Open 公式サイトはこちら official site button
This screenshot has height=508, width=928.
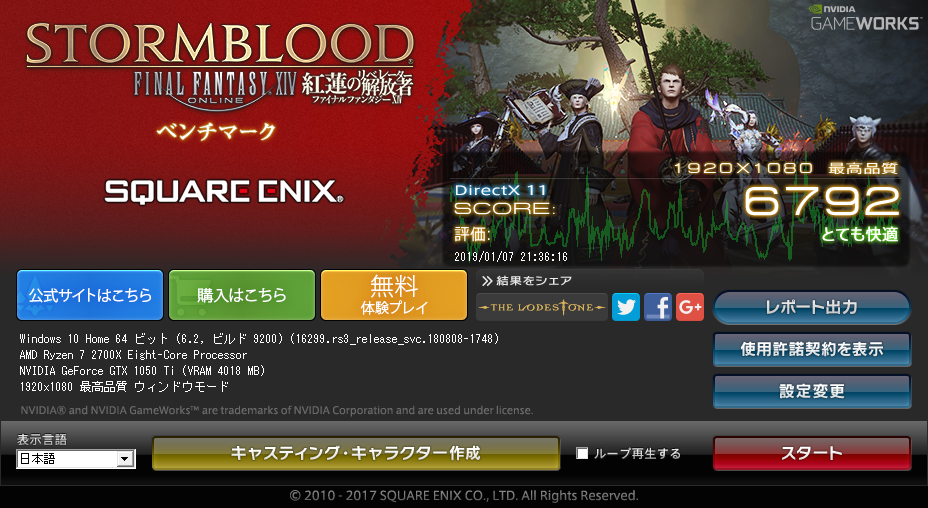90,295
